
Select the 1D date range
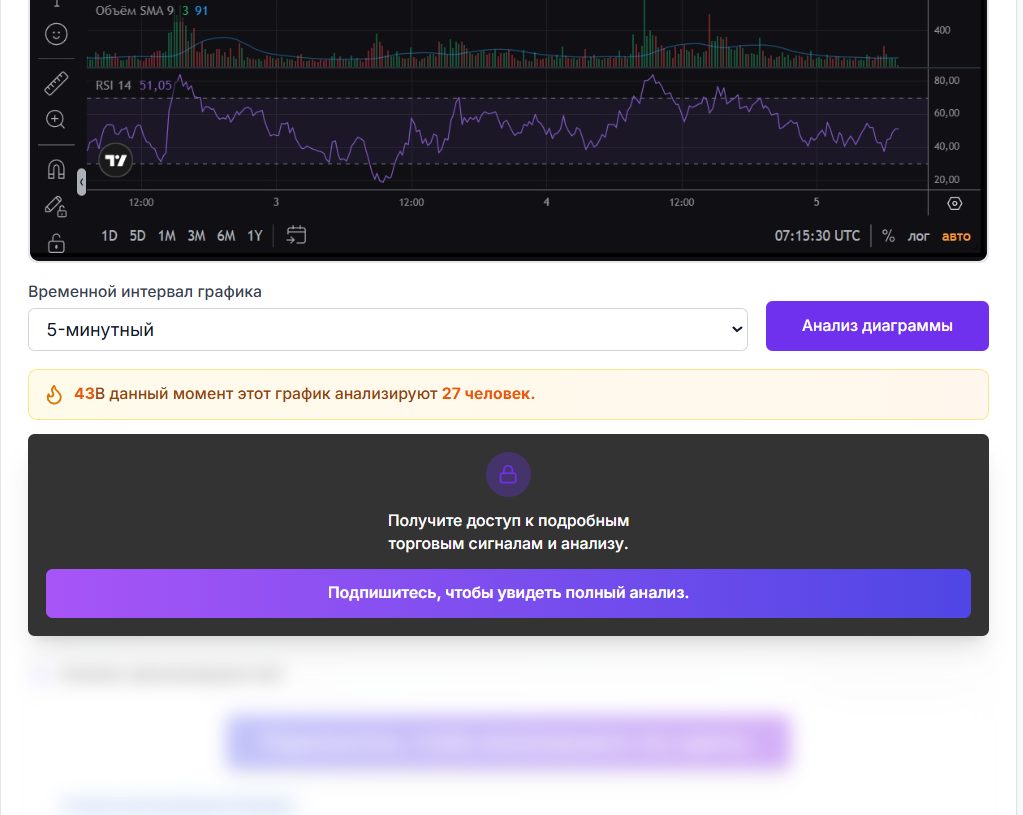(x=110, y=236)
